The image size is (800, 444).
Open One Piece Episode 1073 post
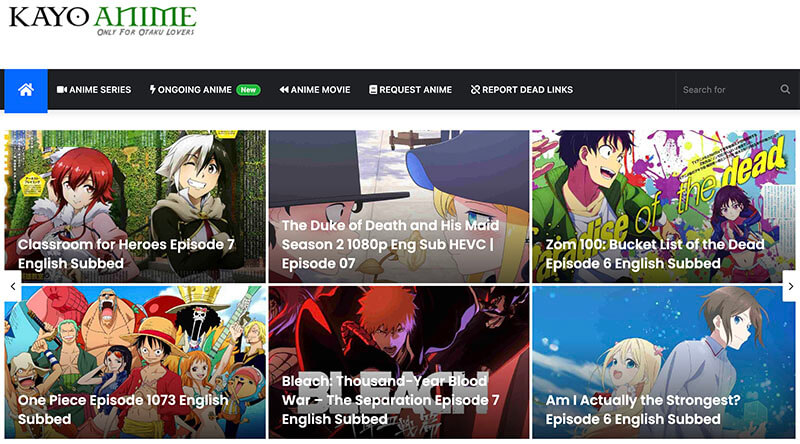123,409
